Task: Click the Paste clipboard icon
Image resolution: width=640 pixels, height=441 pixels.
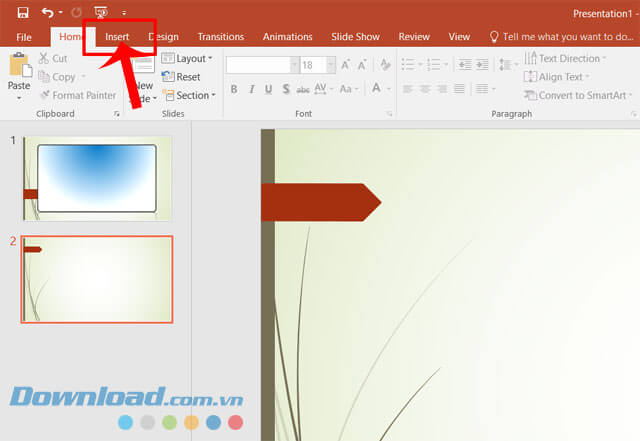Action: tap(20, 65)
